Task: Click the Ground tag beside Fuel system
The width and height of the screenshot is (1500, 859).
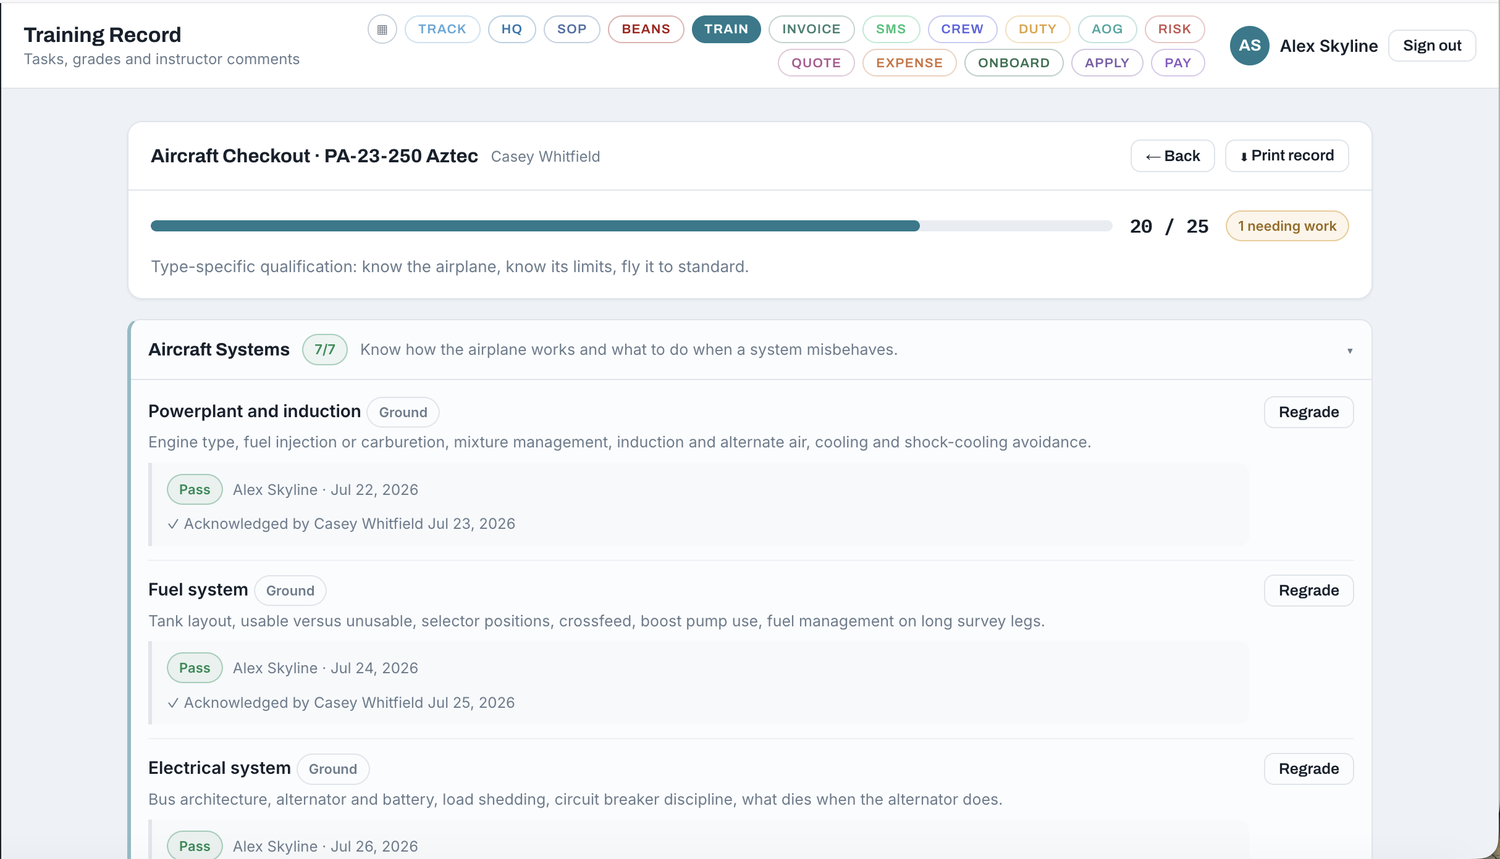Action: (290, 591)
